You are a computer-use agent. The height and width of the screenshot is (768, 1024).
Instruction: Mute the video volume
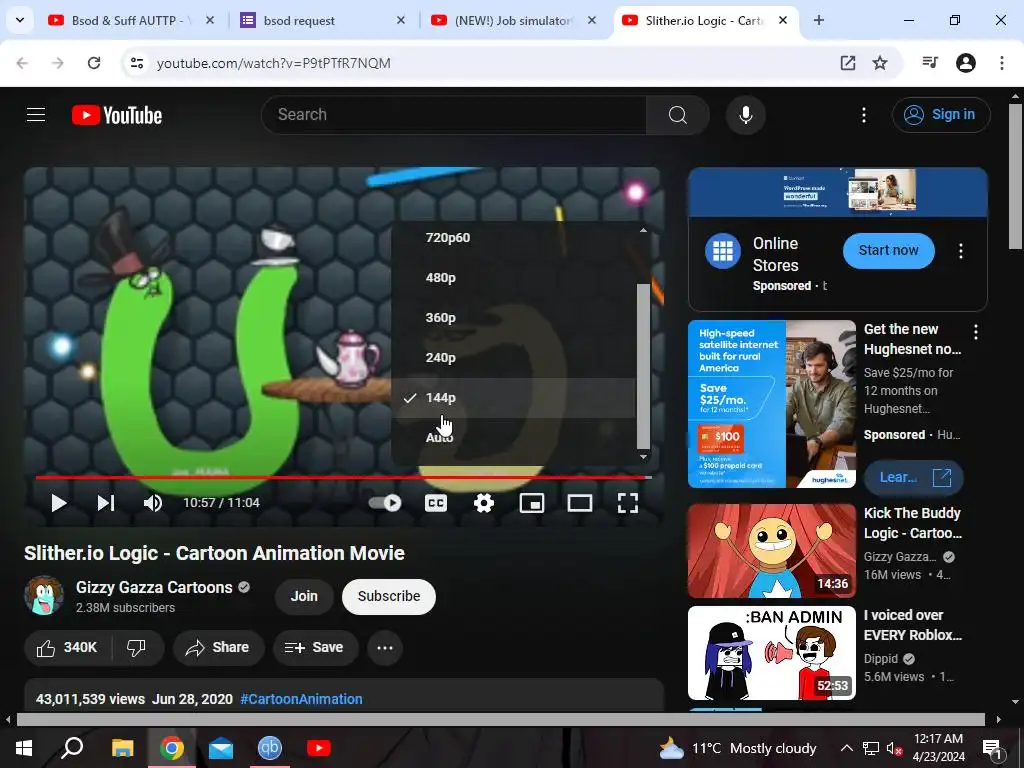click(x=152, y=503)
